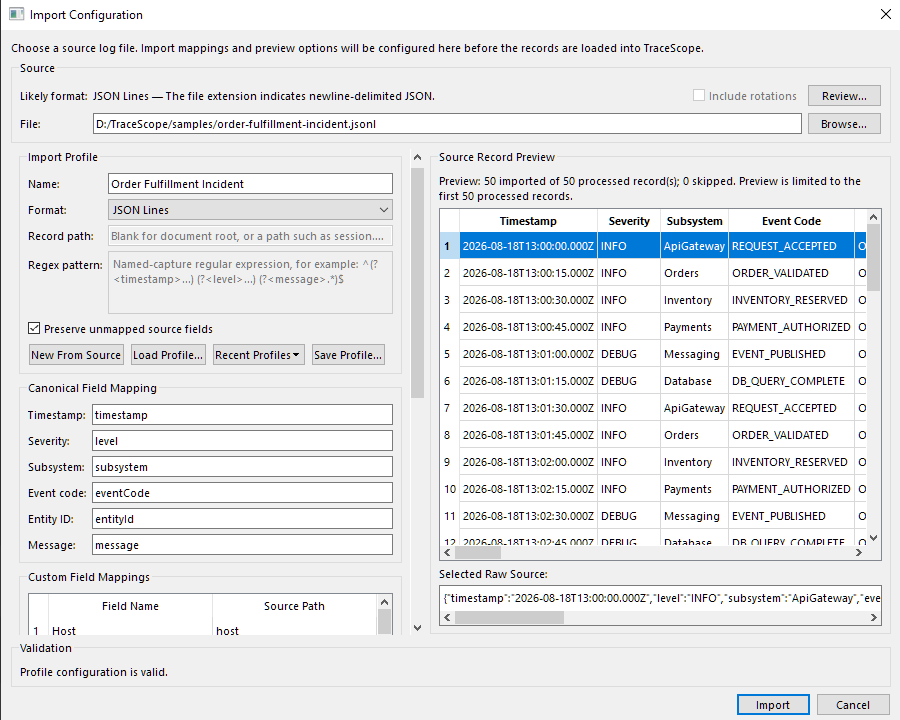This screenshot has width=900, height=720.
Task: Click raw source scroll left arrow
Action: coord(447,617)
